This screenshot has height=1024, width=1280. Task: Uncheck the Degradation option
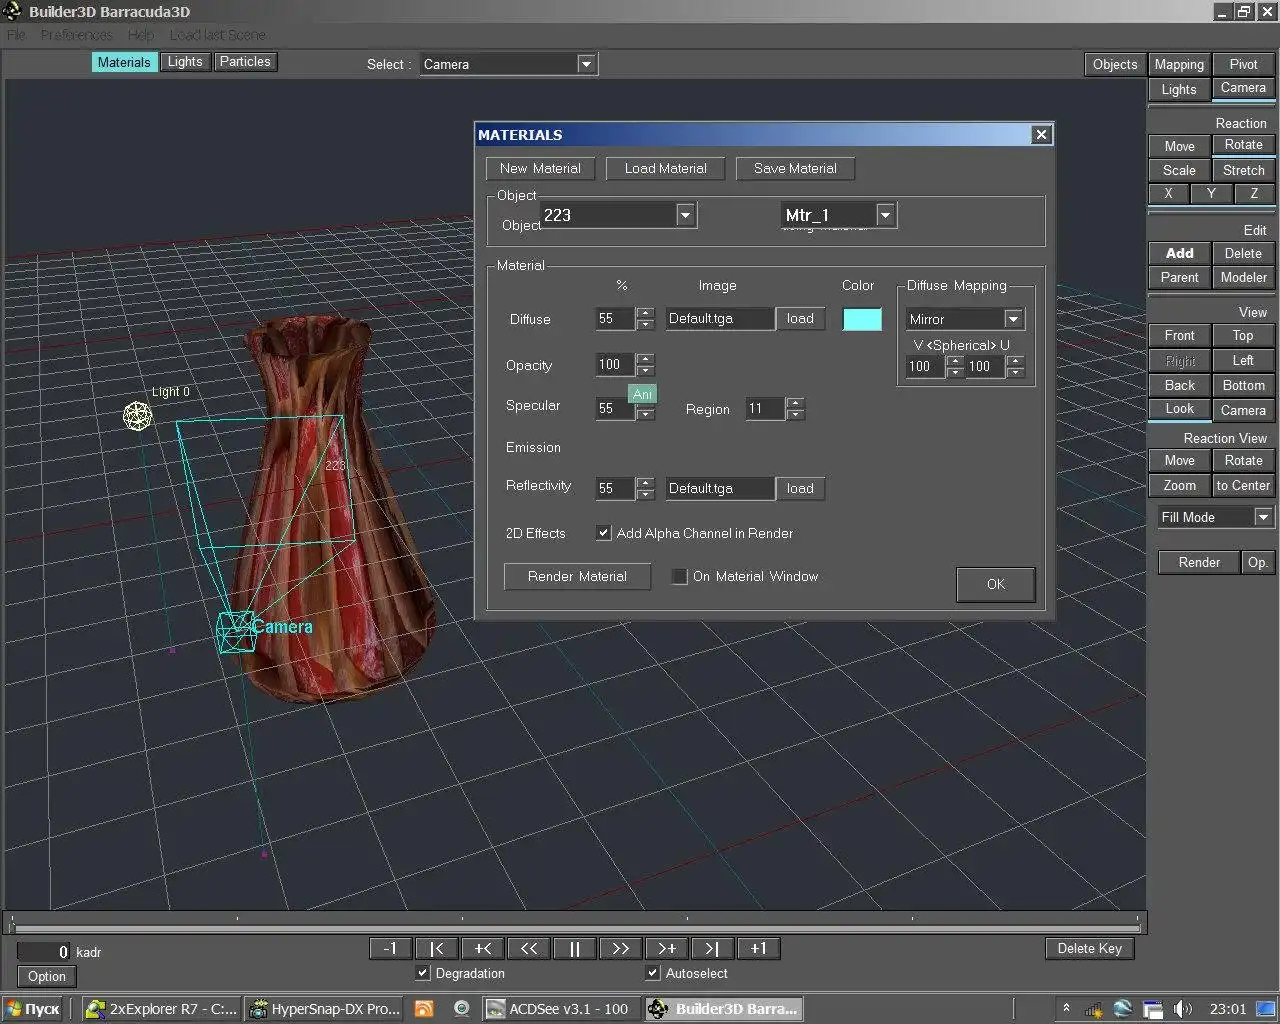coord(423,973)
